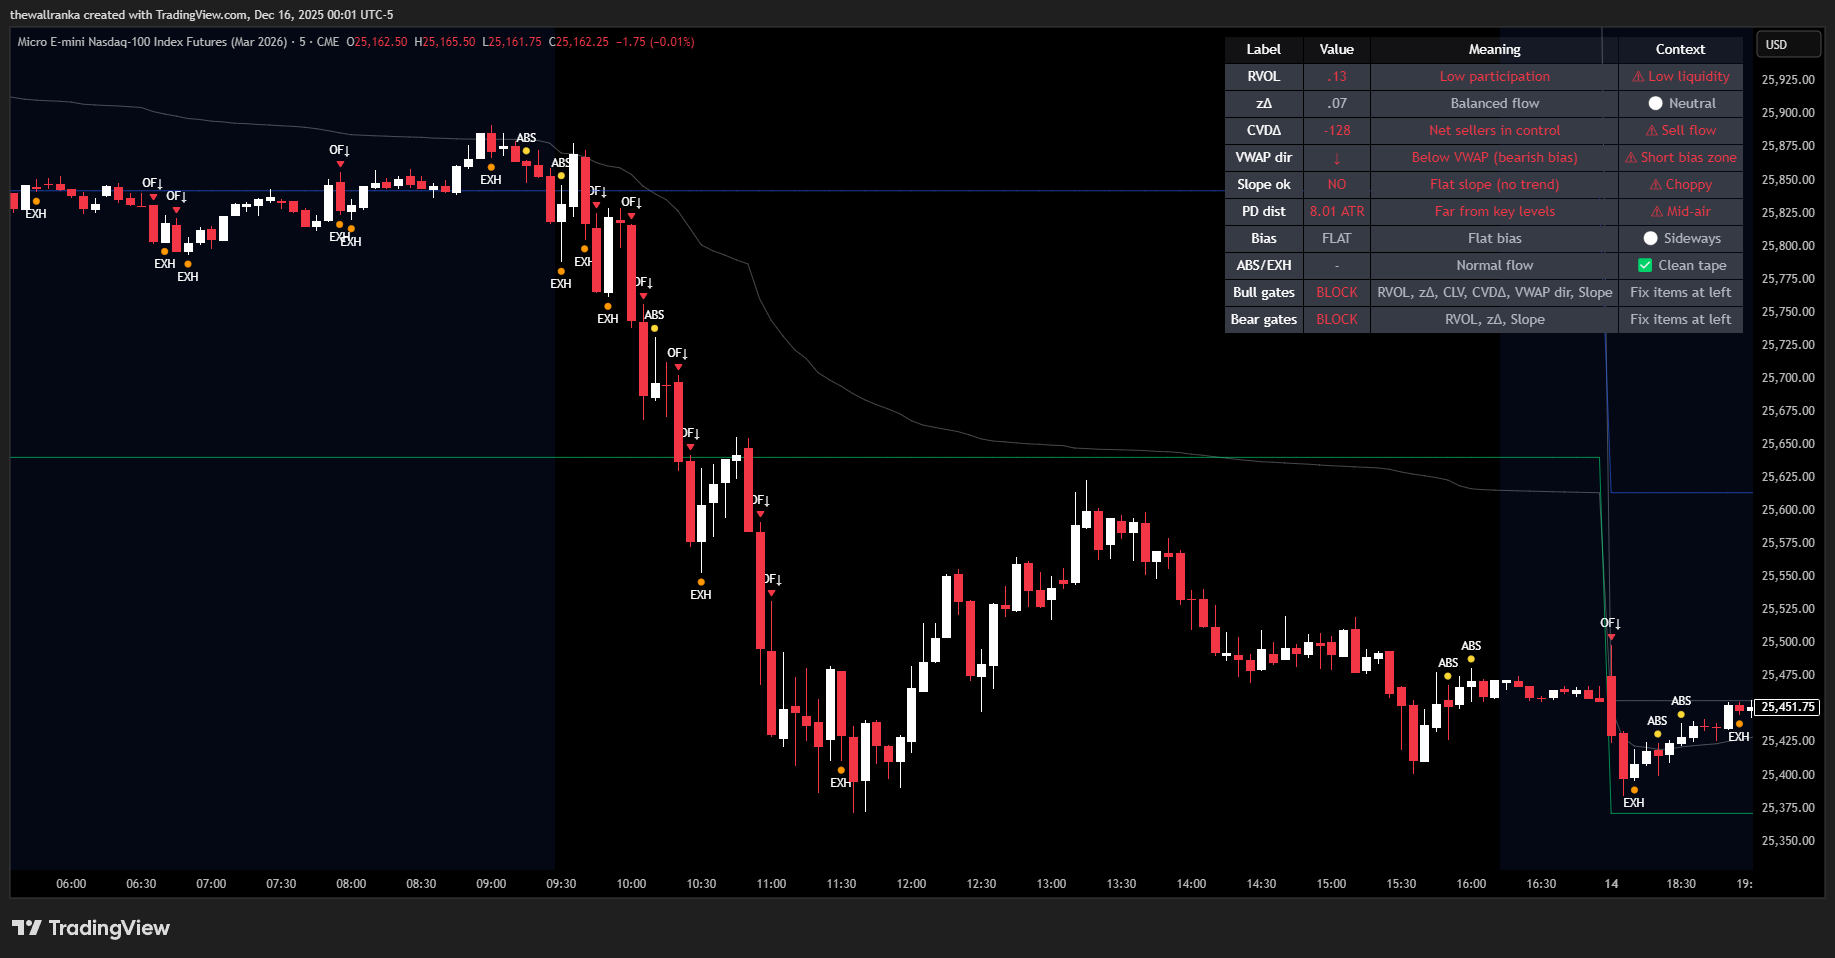This screenshot has height=958, width=1835.
Task: Click the 8.01 ATR value
Action: pyautogui.click(x=1337, y=211)
